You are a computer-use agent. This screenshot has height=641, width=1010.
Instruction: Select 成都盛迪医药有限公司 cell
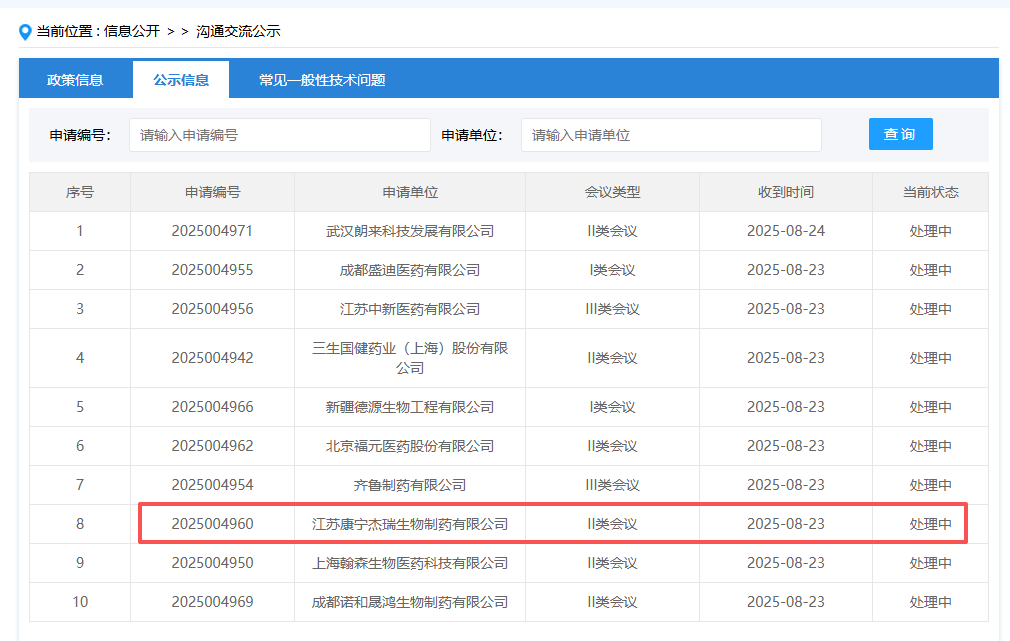410,270
